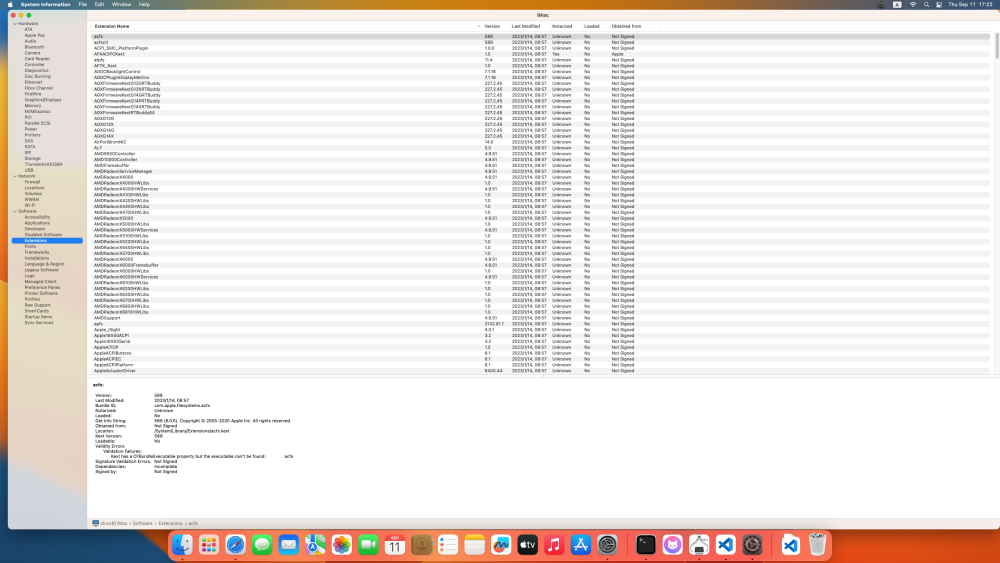This screenshot has height=563, width=1000.
Task: Open Reminders app in dock
Action: coord(448,545)
